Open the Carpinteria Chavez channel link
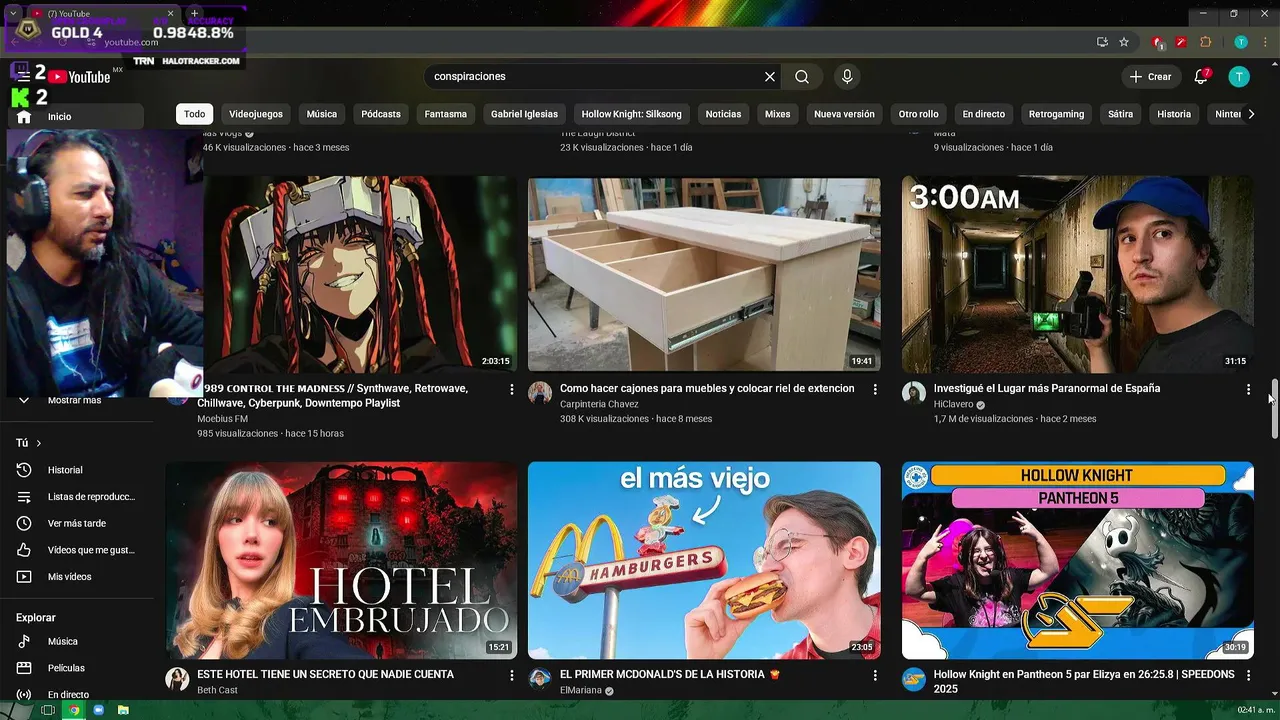The image size is (1280, 720). [x=599, y=404]
